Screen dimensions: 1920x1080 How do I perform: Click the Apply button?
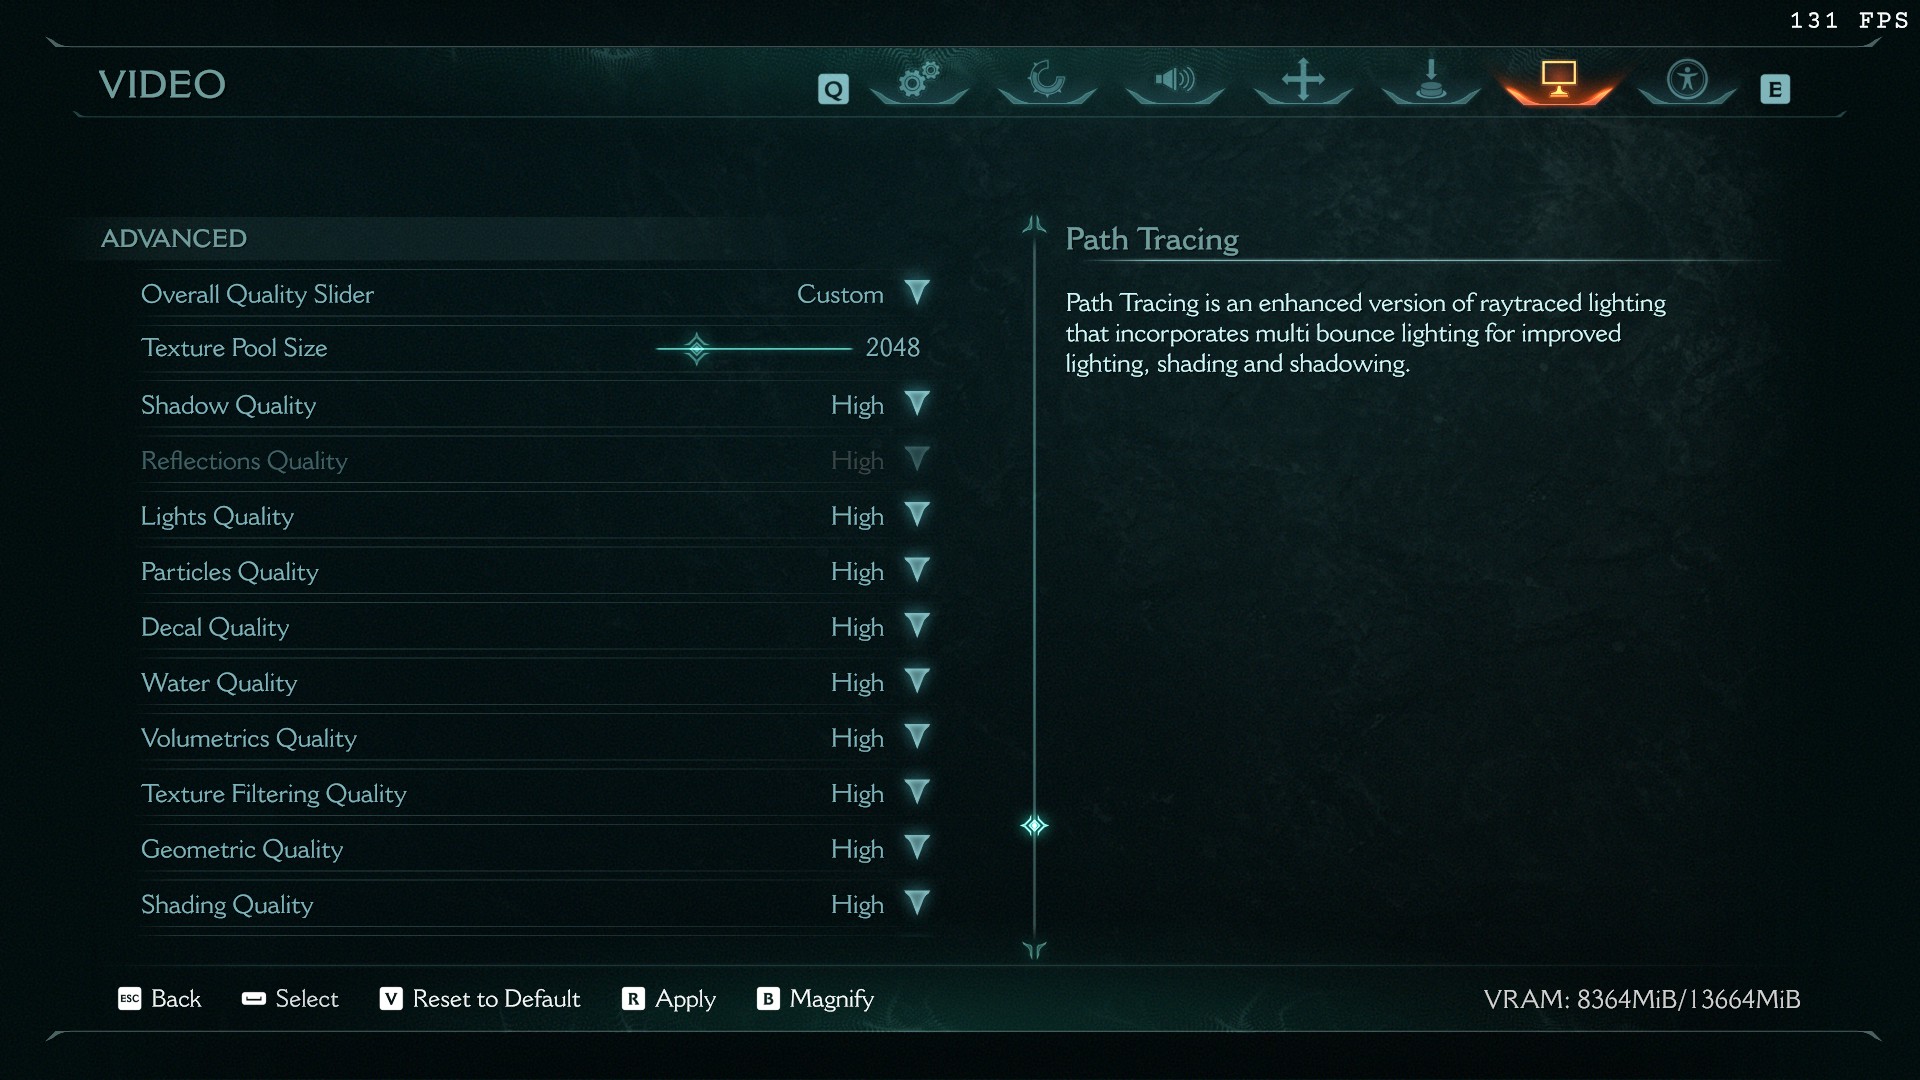[669, 999]
